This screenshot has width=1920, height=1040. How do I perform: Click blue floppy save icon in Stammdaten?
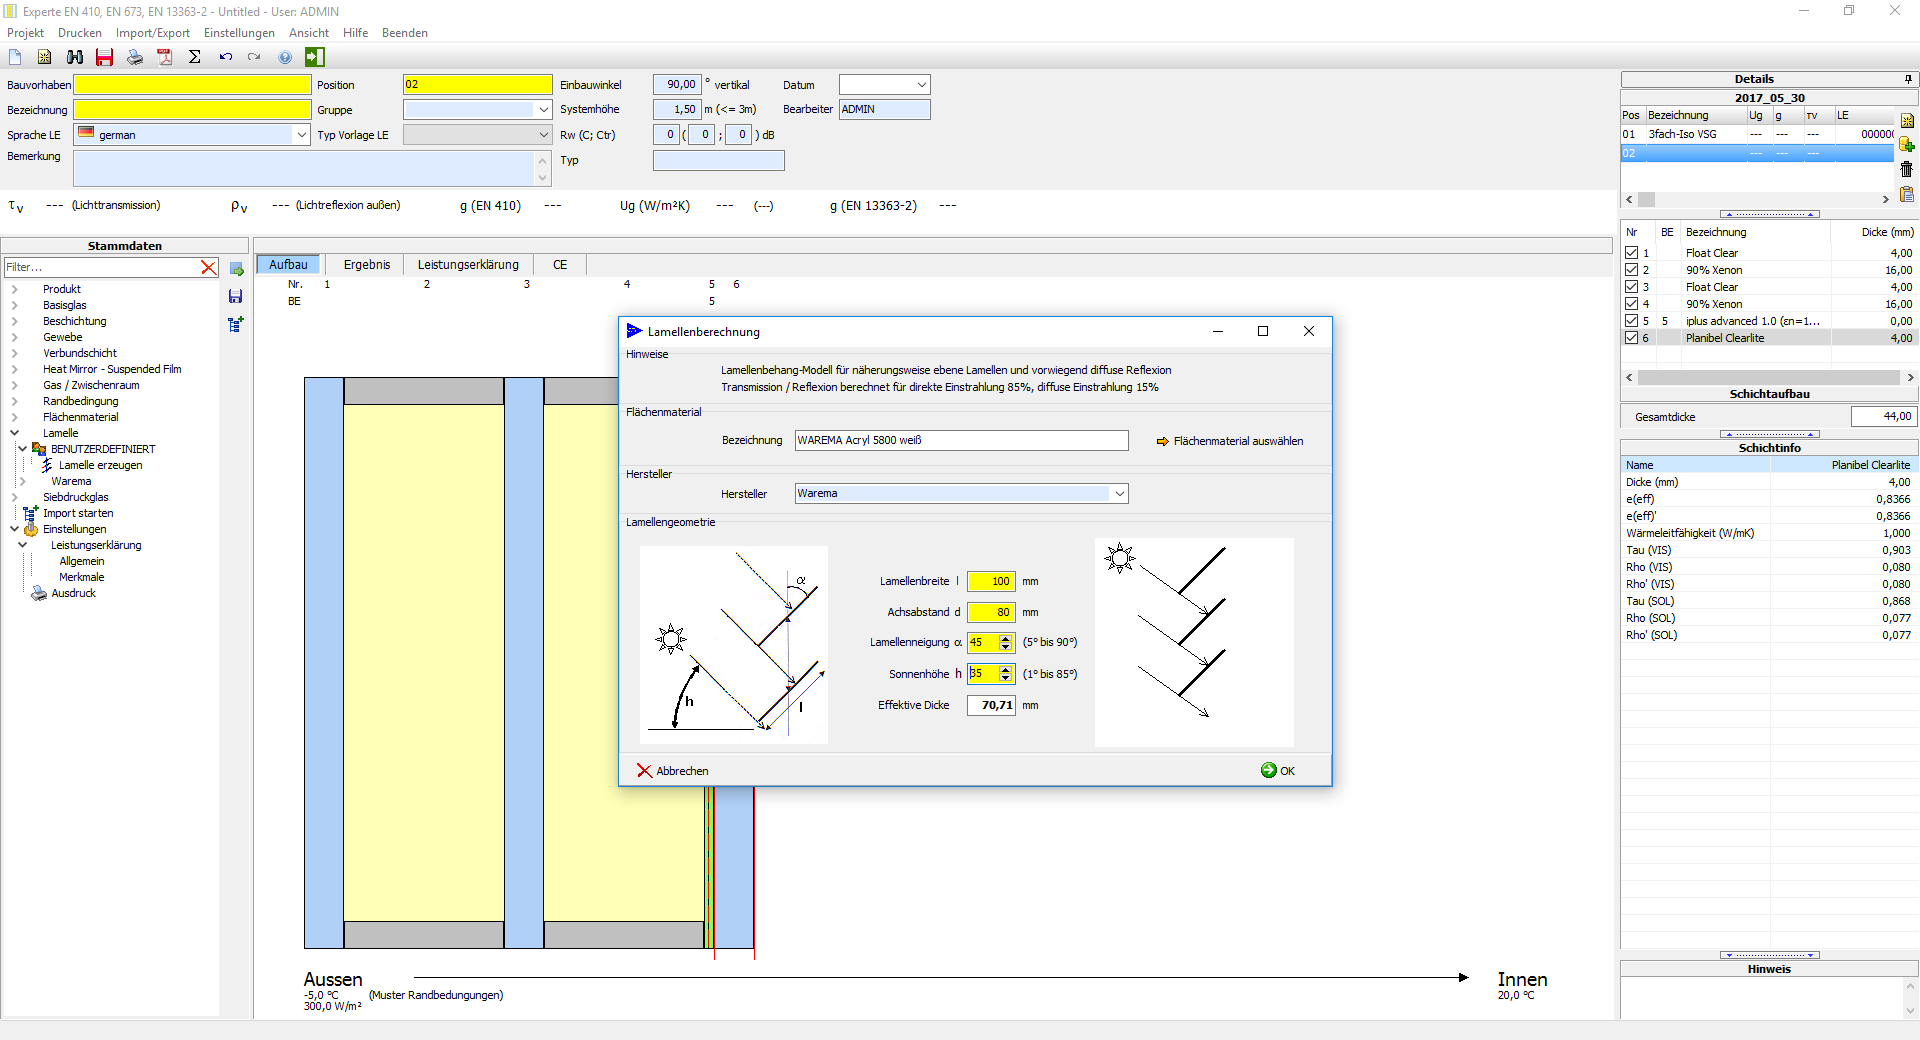click(x=236, y=296)
